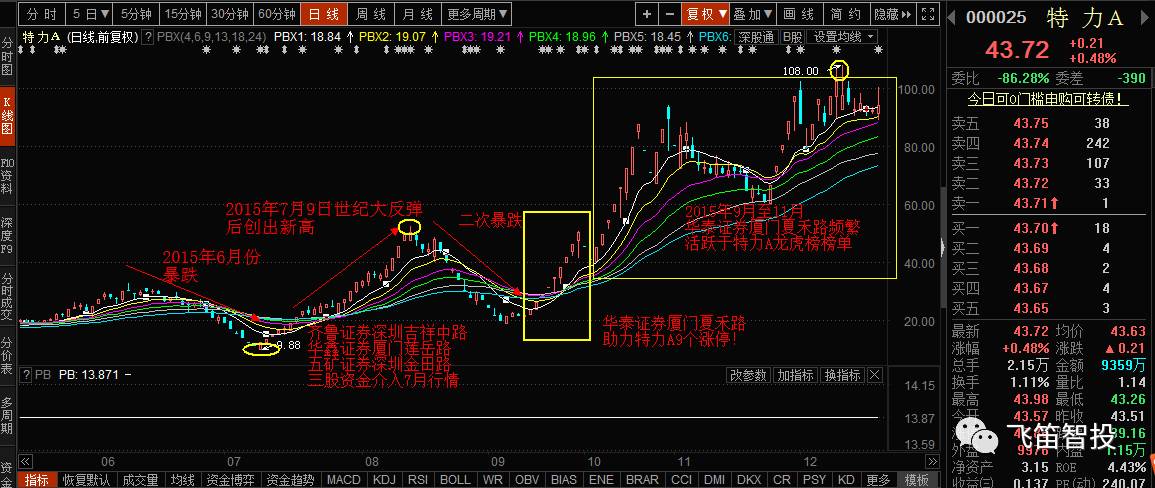1155x488 pixels.
Task: Click 换指标 button
Action: pyautogui.click(x=842, y=375)
